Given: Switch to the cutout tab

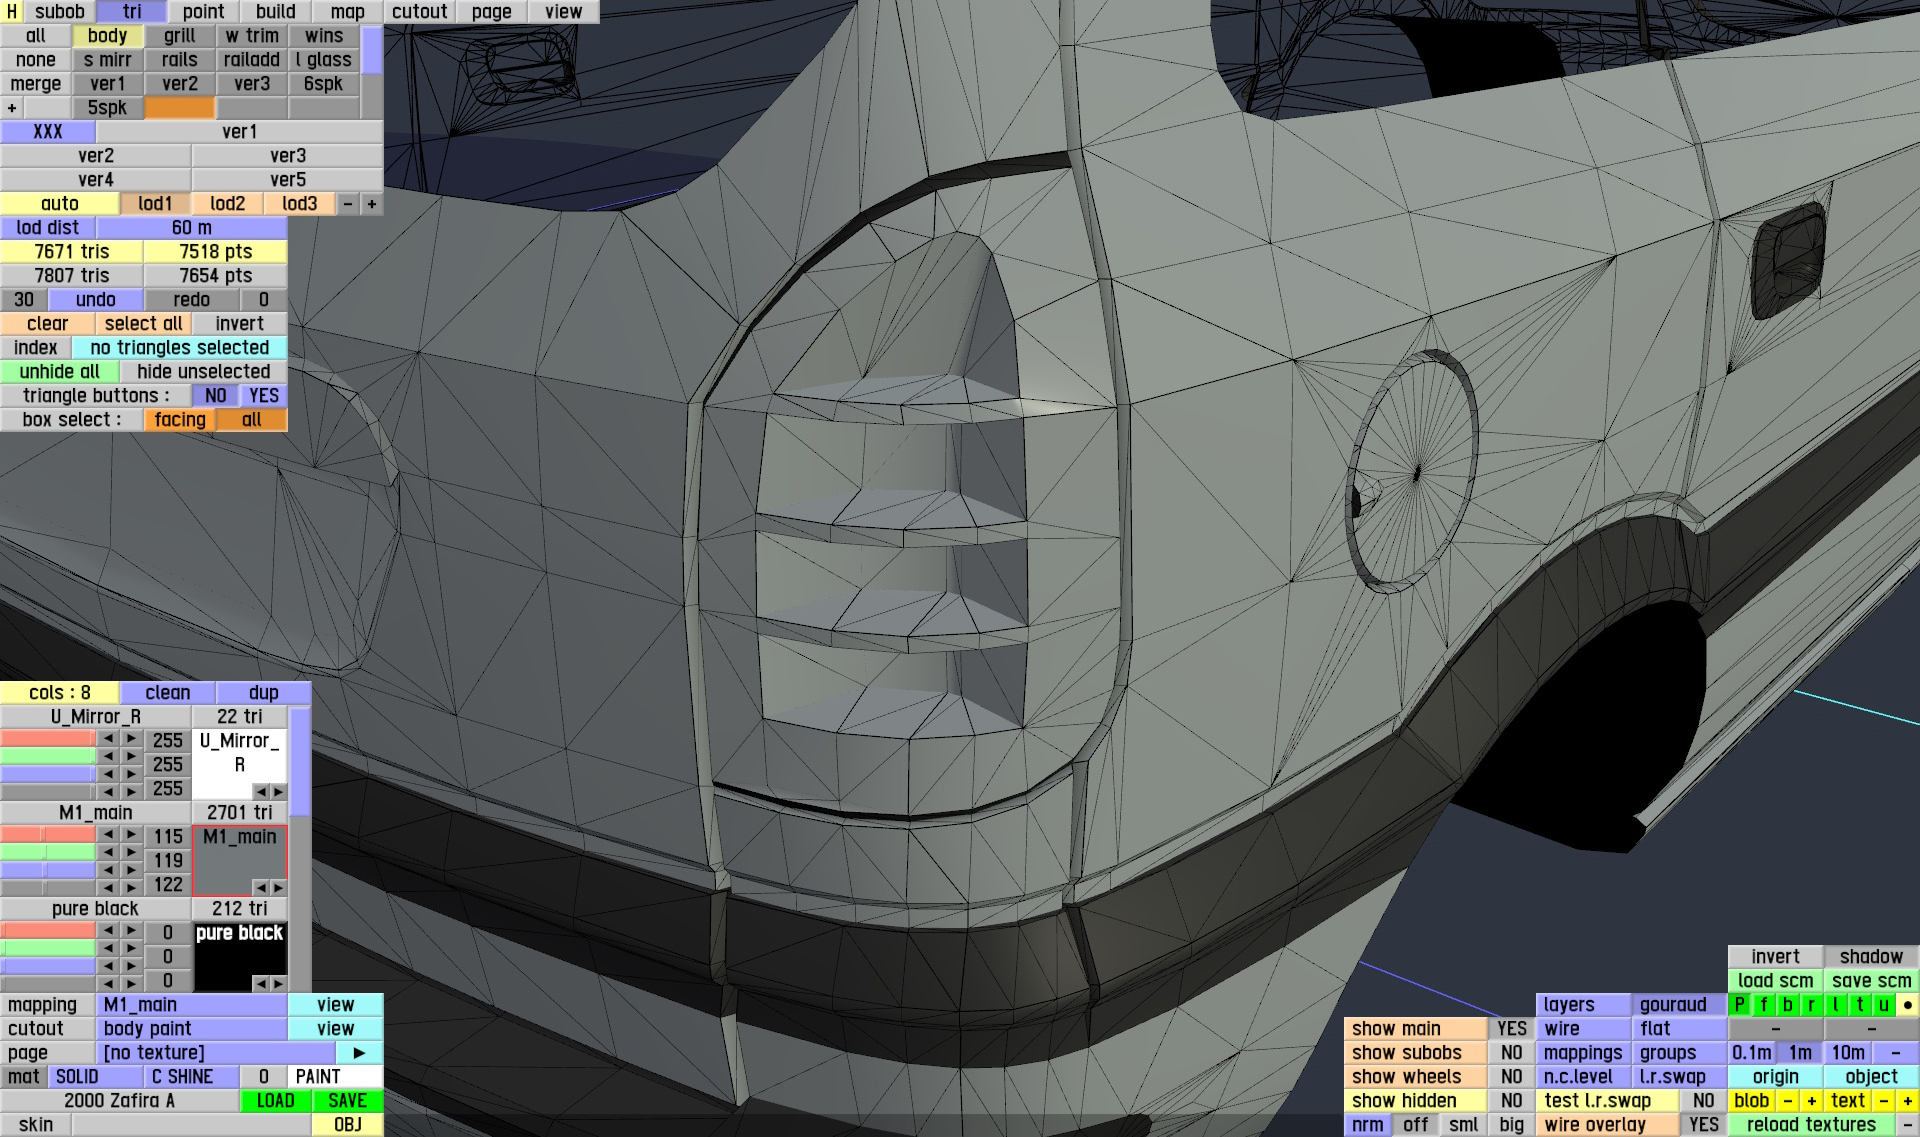Looking at the screenshot, I should pos(419,12).
